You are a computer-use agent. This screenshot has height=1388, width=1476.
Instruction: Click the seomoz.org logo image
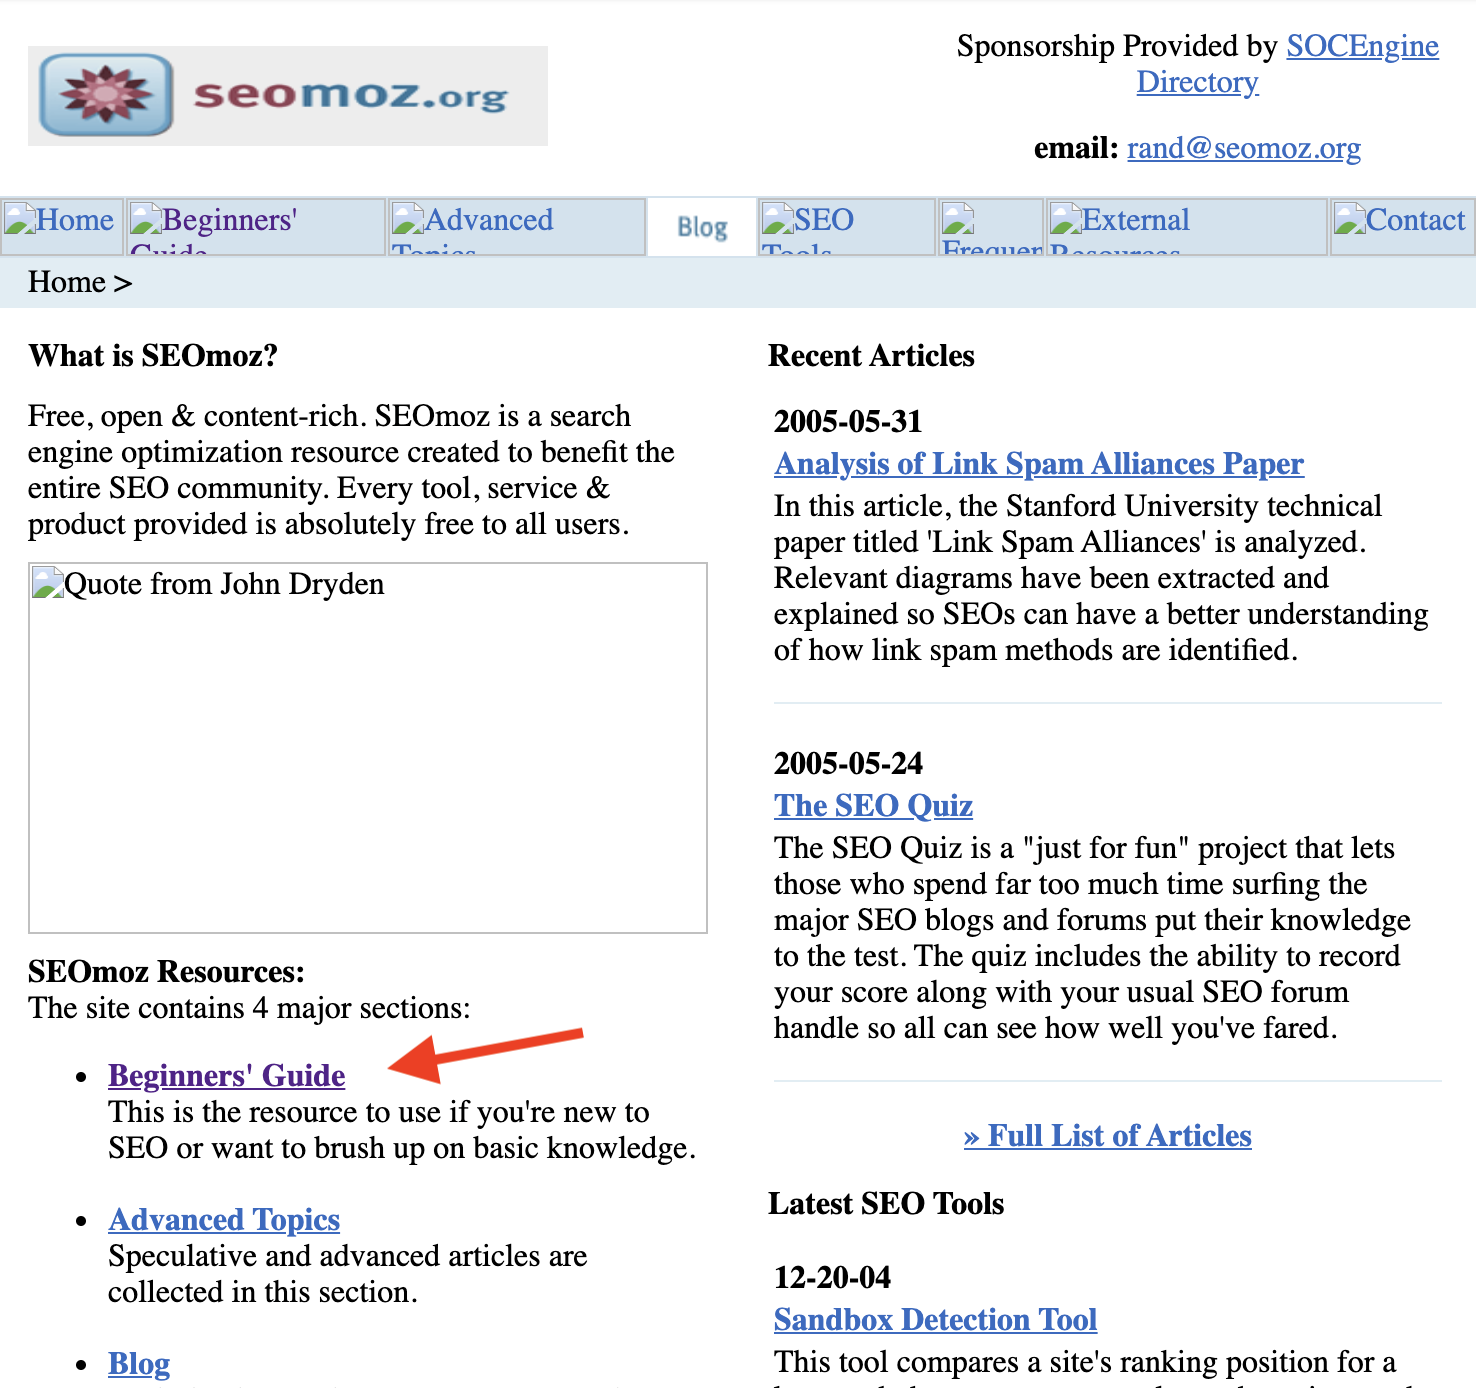tap(288, 96)
